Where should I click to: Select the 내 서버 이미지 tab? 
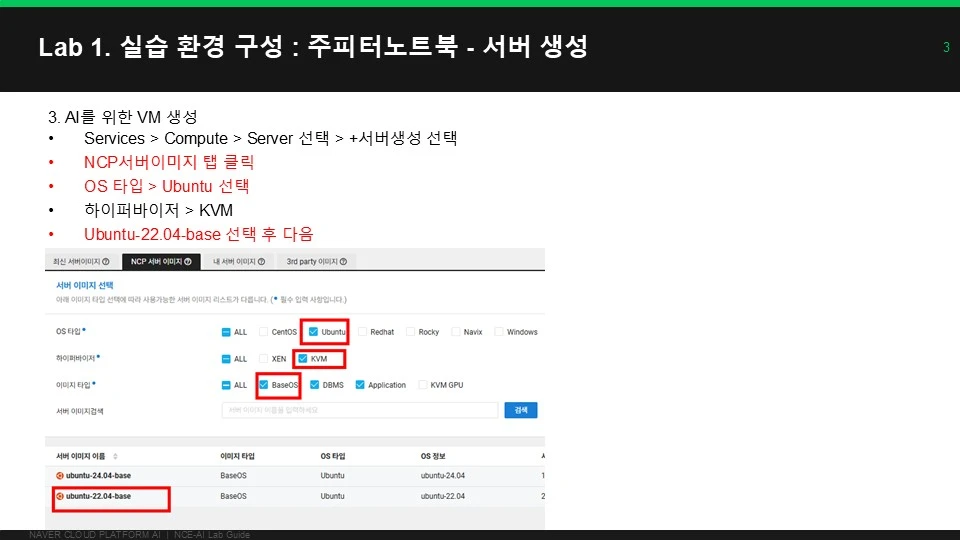[239, 261]
